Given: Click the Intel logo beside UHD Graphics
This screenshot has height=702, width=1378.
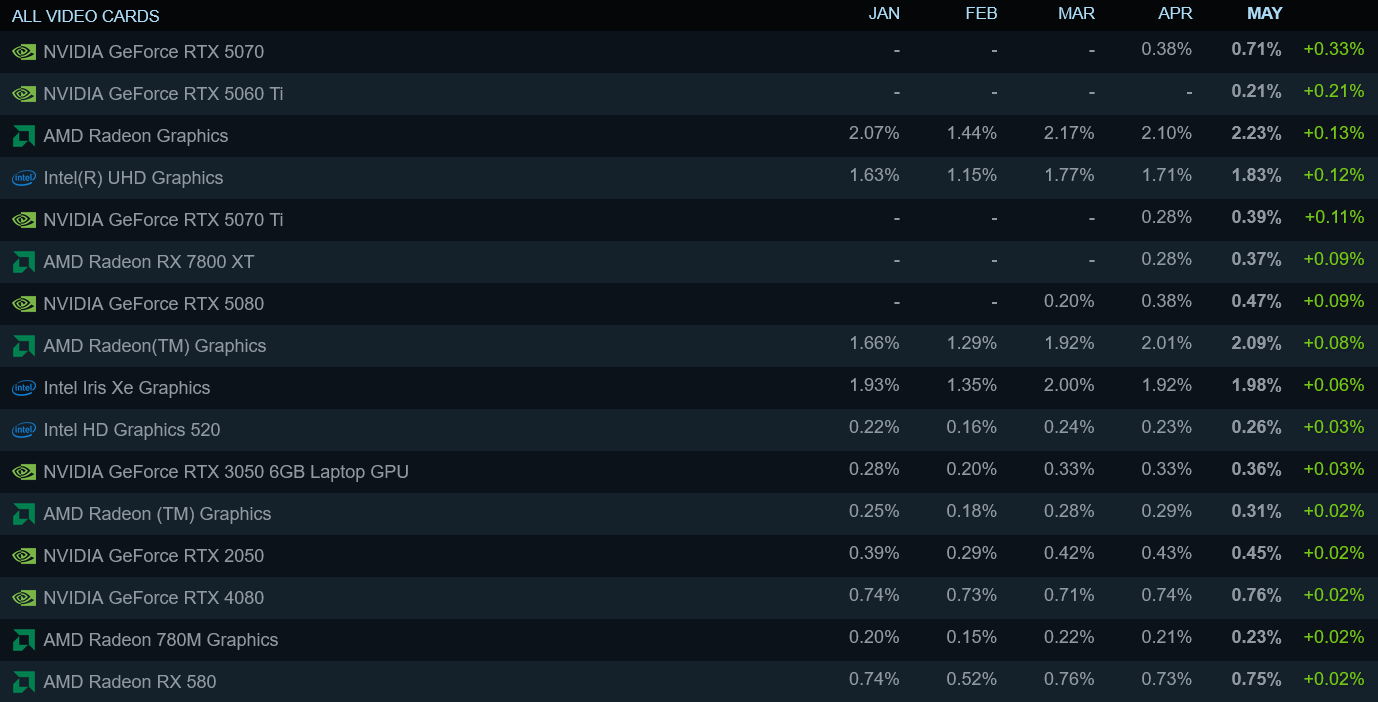Looking at the screenshot, I should pyautogui.click(x=24, y=178).
